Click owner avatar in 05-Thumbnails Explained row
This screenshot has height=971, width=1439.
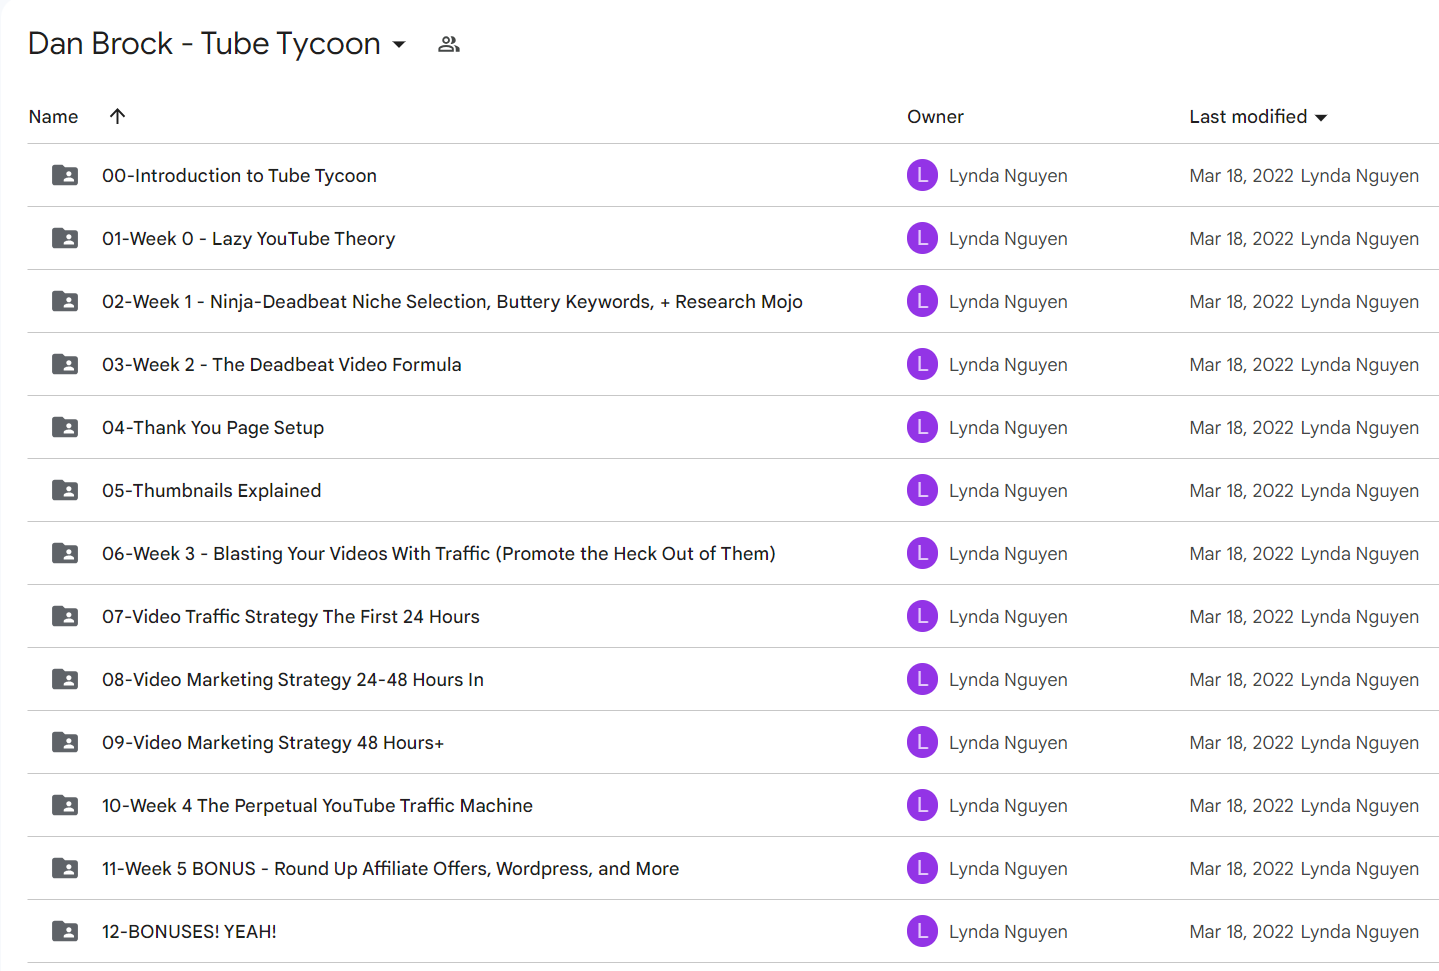[922, 490]
